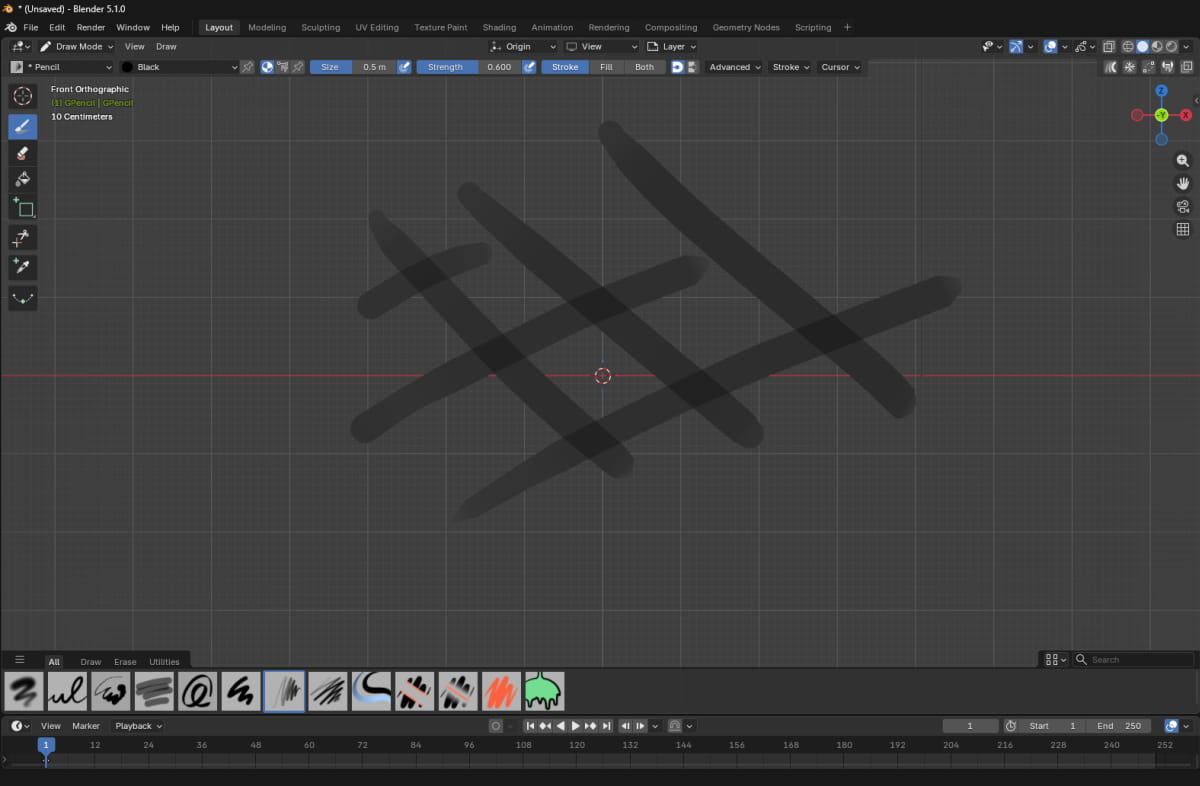This screenshot has height=786, width=1200.
Task: Click the Zoom magnifier viewport icon
Action: [1183, 161]
